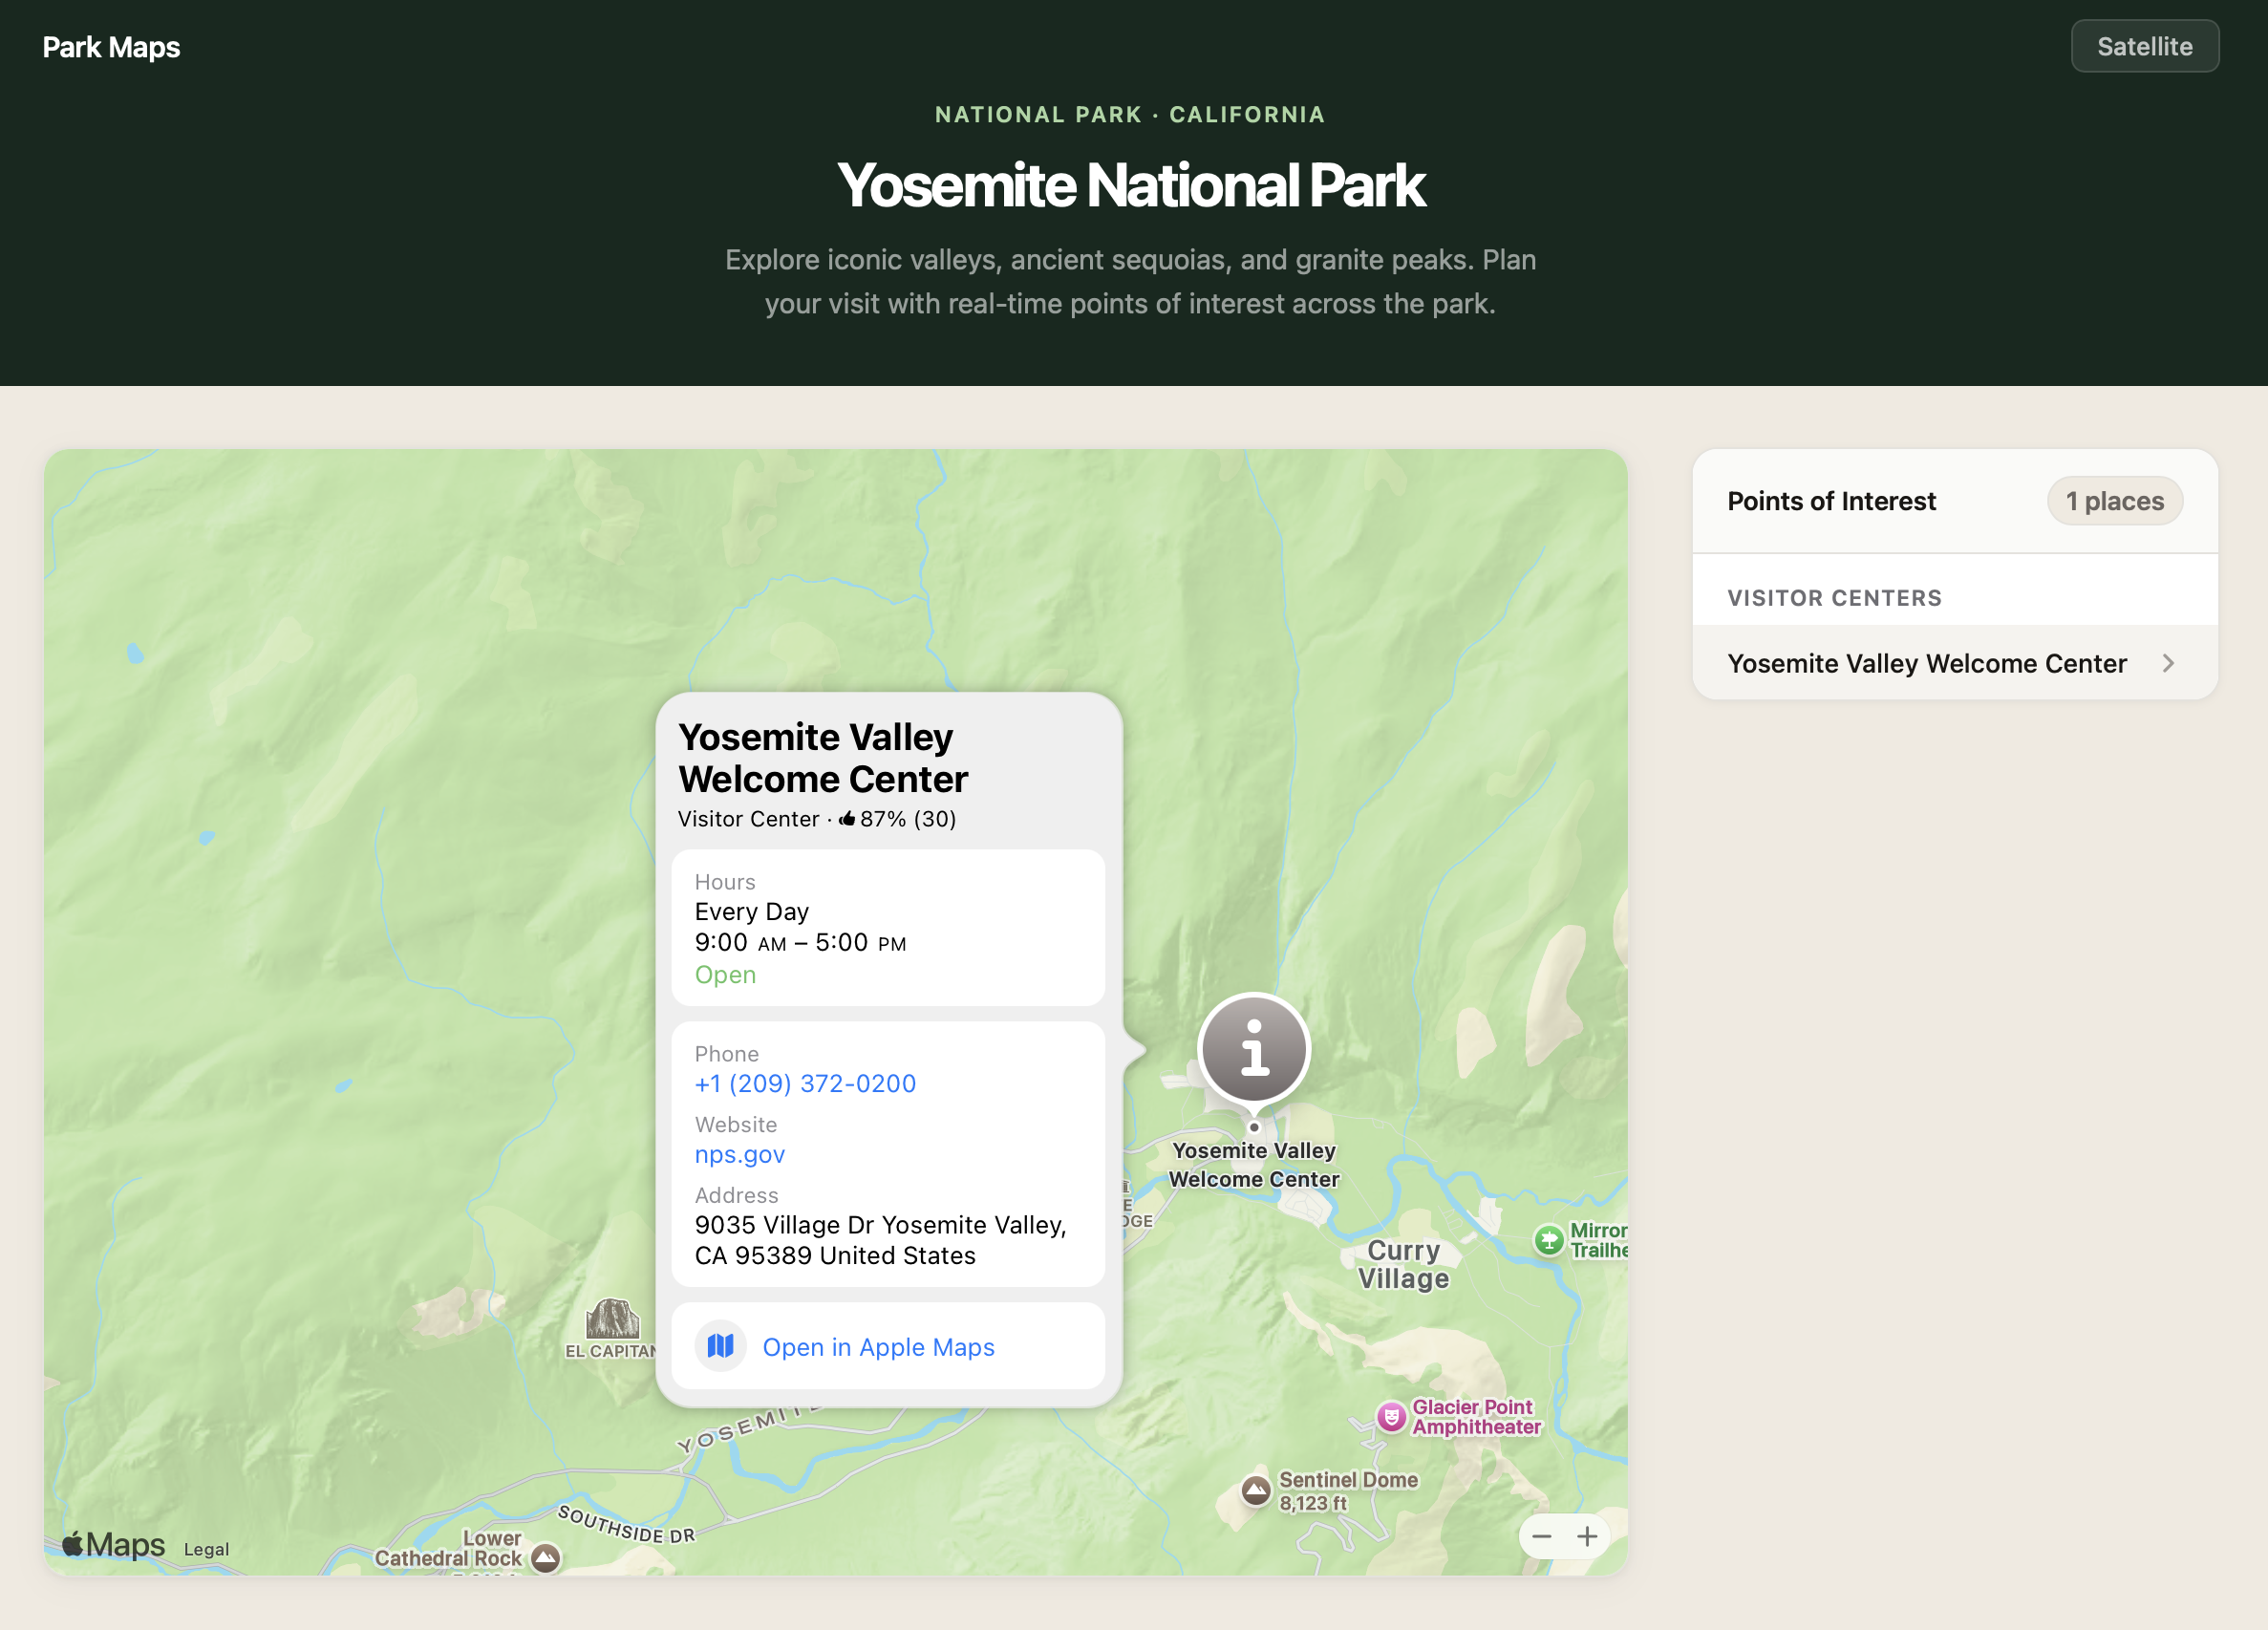
Task: Click the Apple Maps logo on map
Action: point(114,1545)
